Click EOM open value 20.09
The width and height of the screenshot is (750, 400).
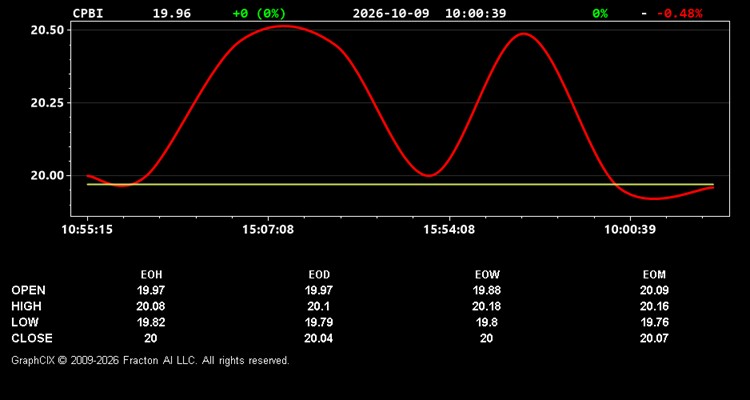click(x=654, y=290)
